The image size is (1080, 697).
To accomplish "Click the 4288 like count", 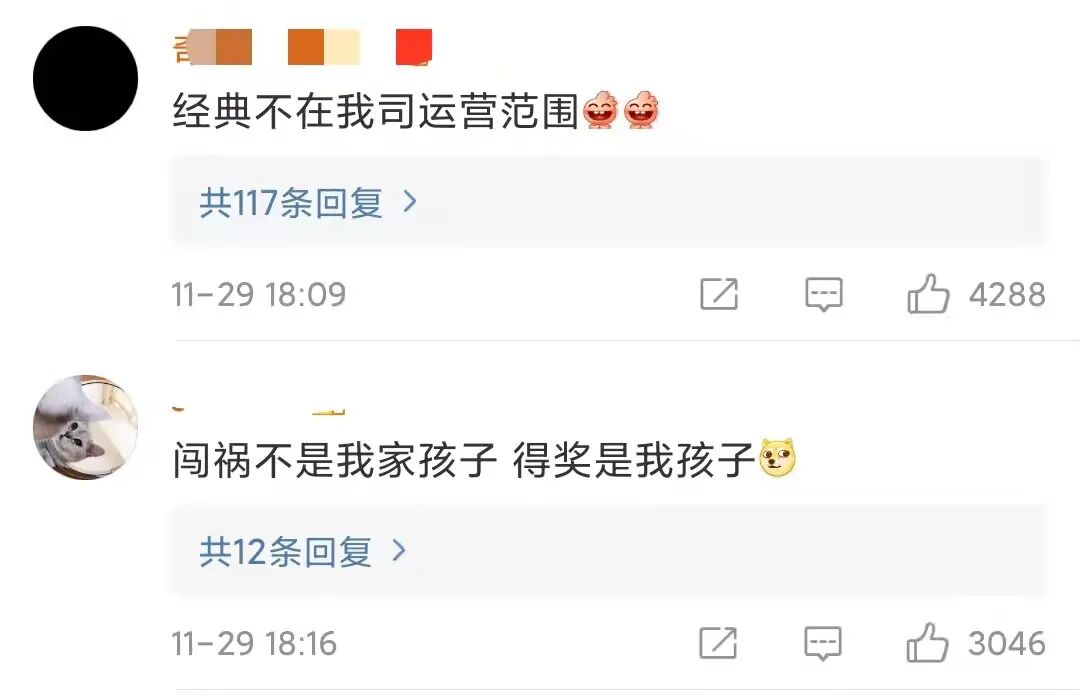I will [1007, 295].
